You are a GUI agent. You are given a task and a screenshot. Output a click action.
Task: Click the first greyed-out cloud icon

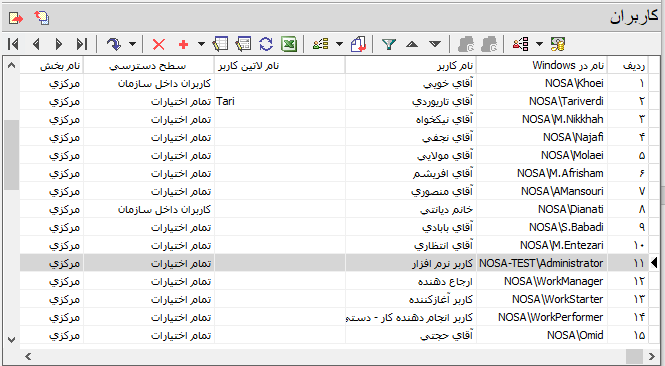tap(466, 44)
